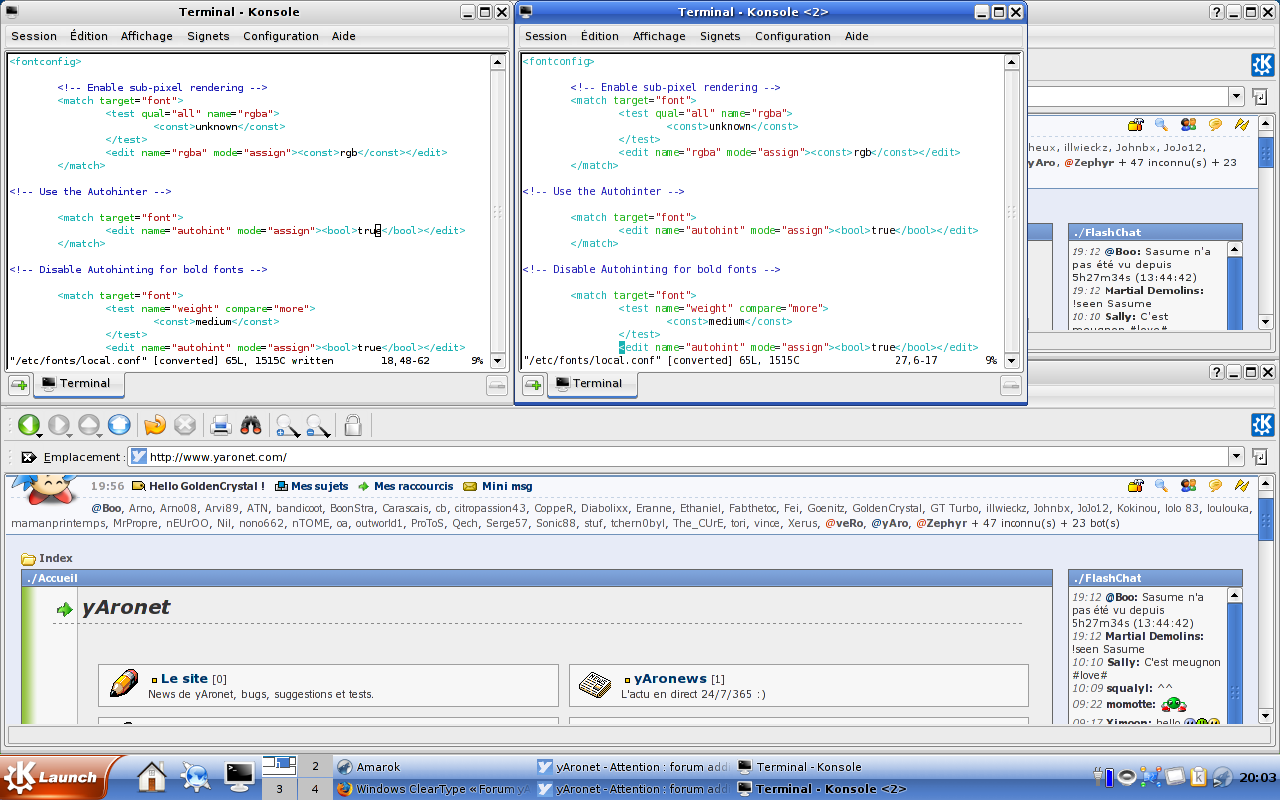Click search magnifier icon in lower yAronet page header
The height and width of the screenshot is (800, 1280).
pyautogui.click(x=1161, y=486)
